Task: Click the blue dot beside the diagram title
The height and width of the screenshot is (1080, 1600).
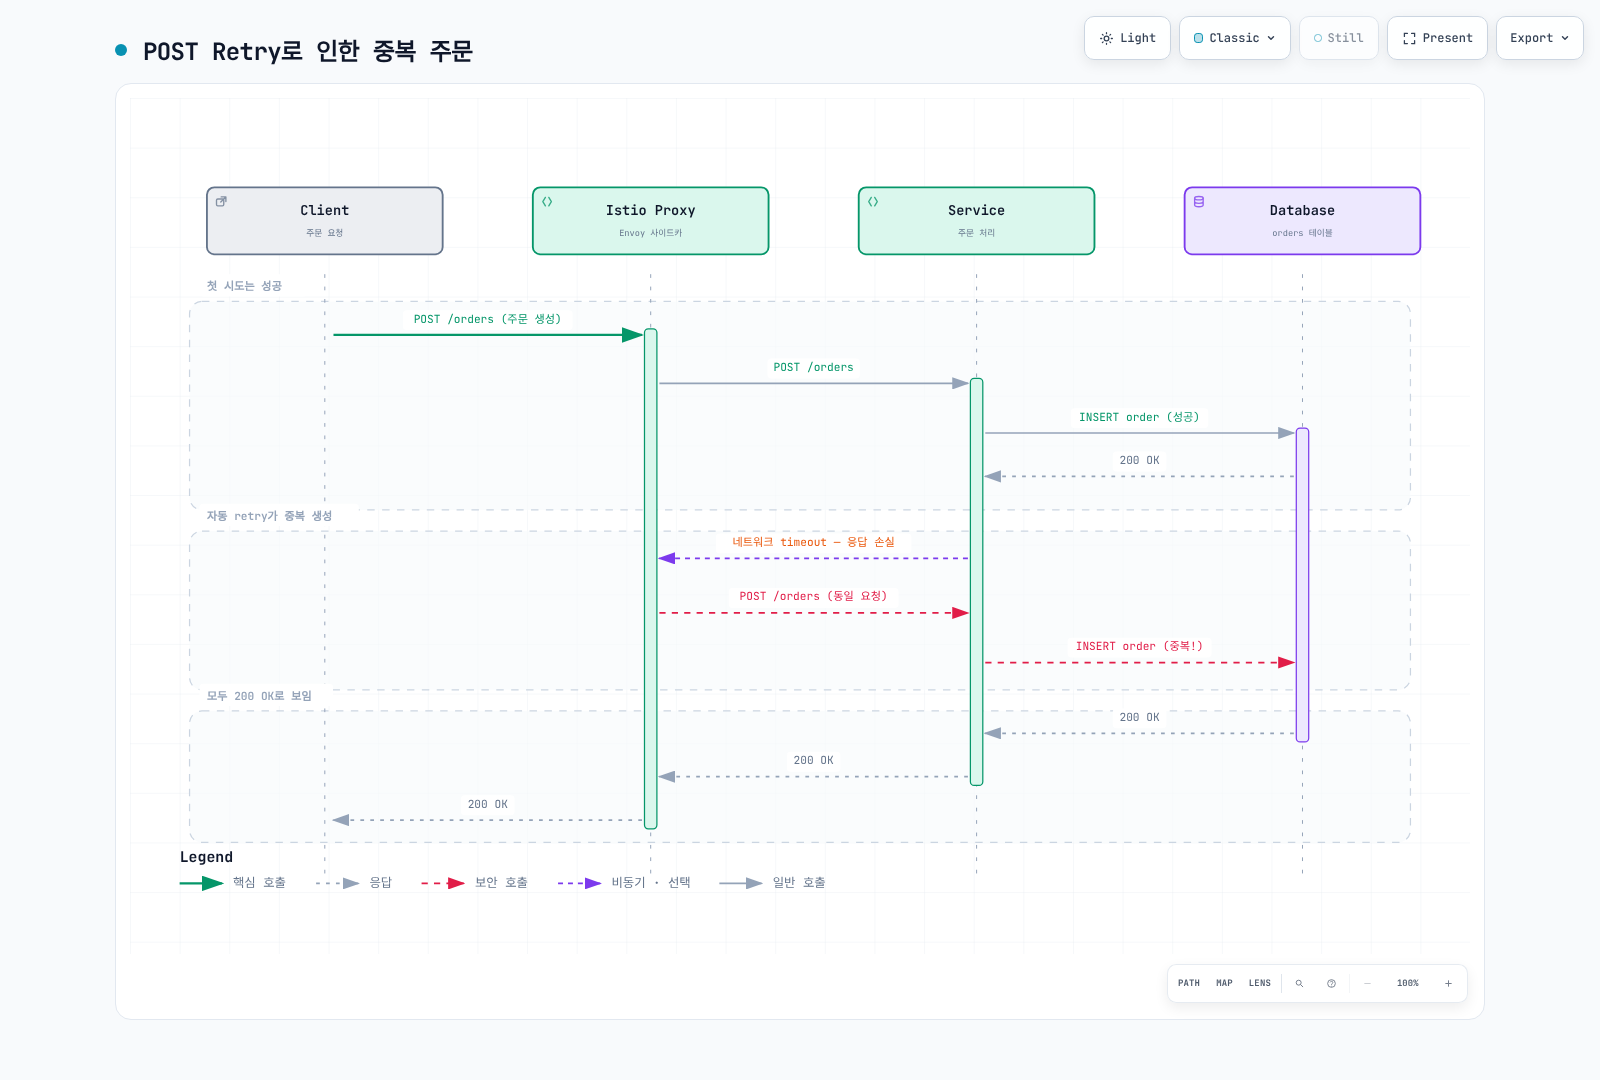Action: click(x=121, y=50)
